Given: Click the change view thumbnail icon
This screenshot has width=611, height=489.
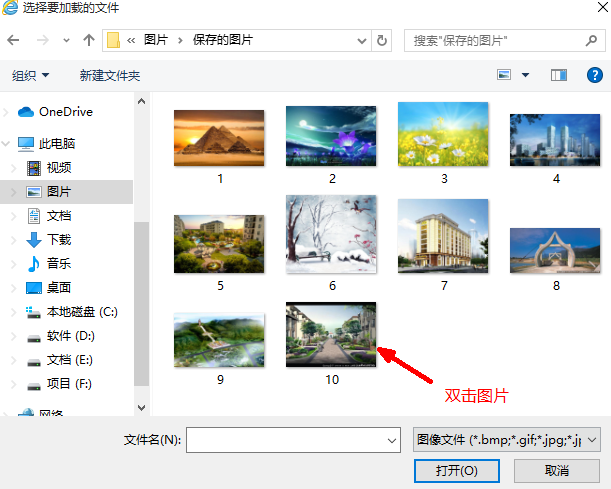Looking at the screenshot, I should point(504,75).
